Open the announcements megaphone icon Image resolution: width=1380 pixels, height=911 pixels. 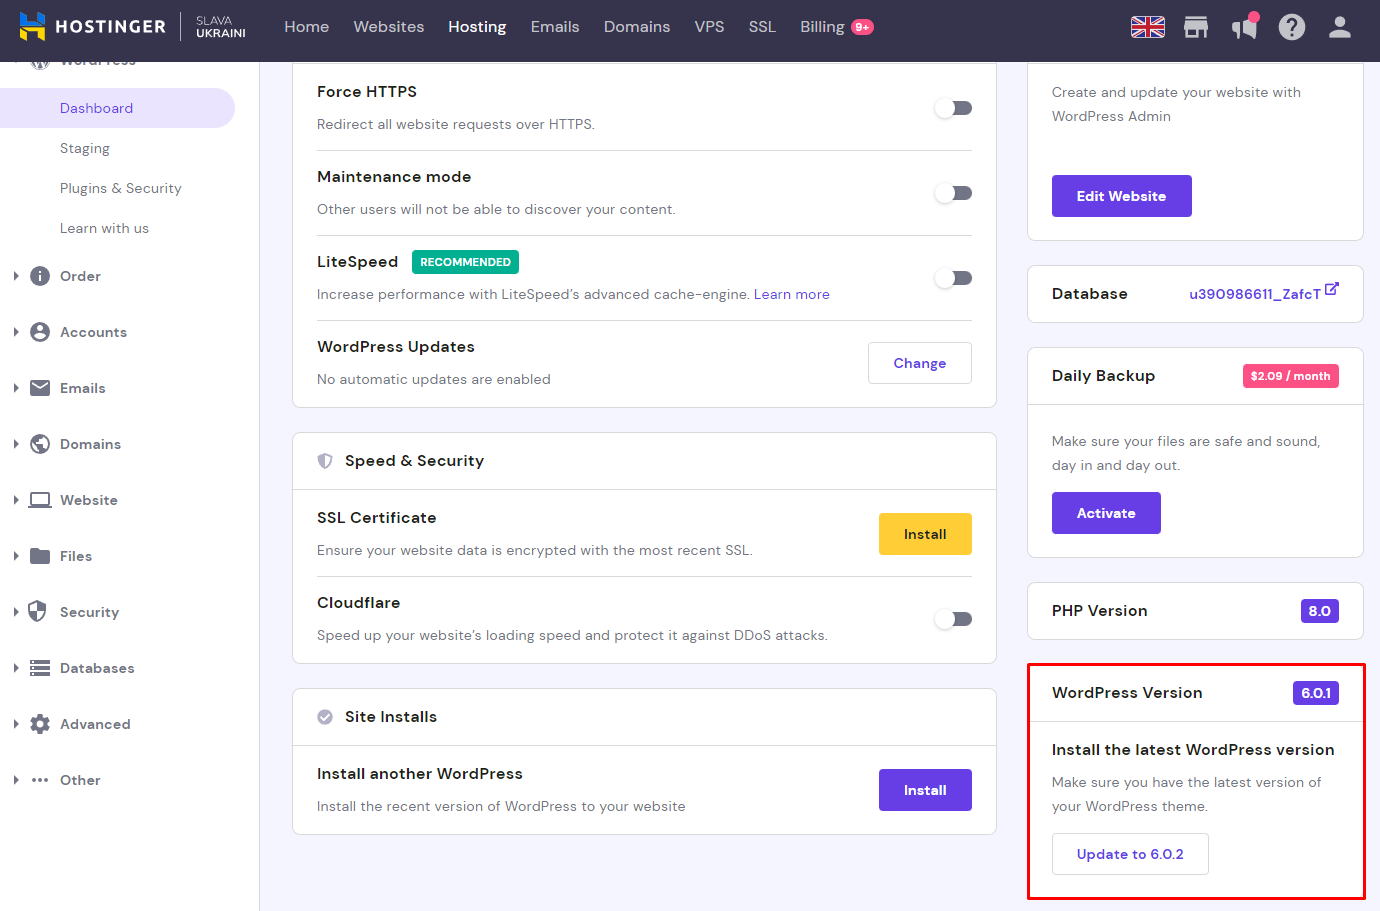1243,27
